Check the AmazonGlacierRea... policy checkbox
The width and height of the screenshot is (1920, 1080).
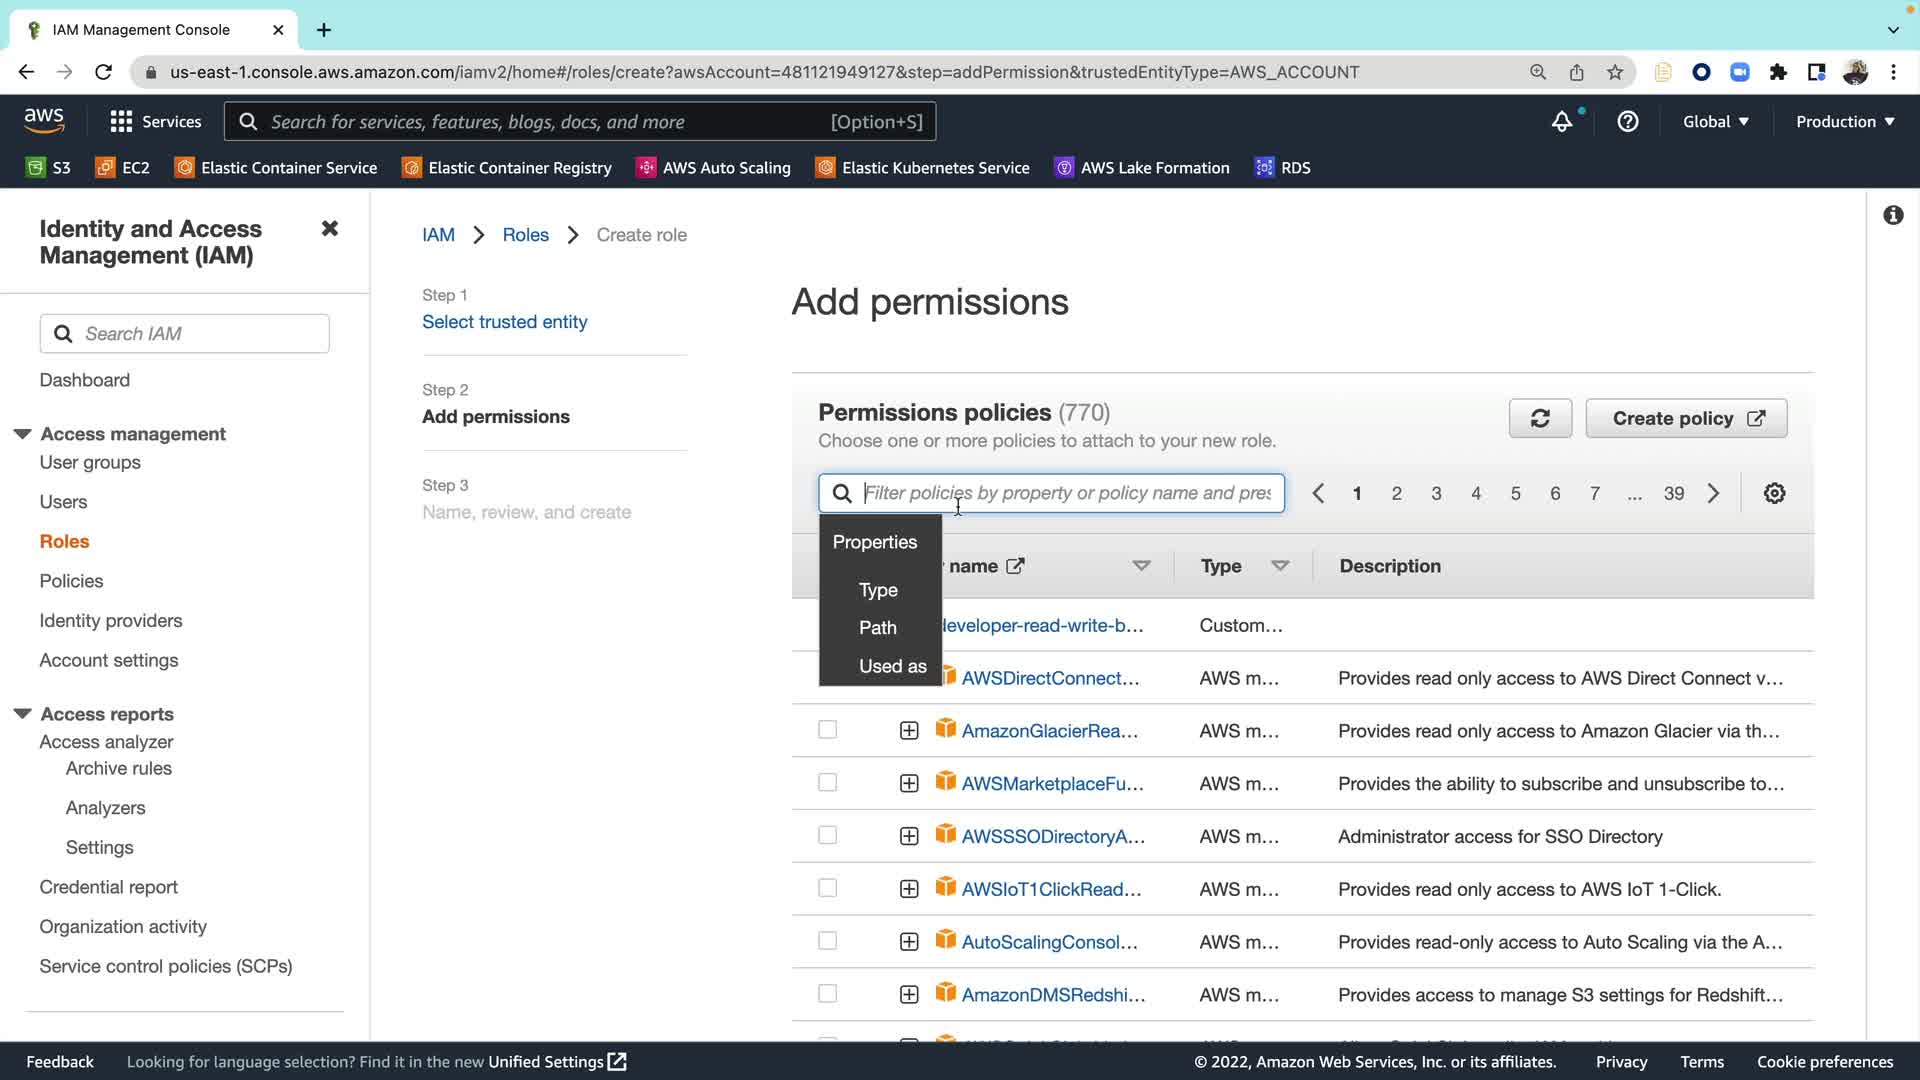827,730
